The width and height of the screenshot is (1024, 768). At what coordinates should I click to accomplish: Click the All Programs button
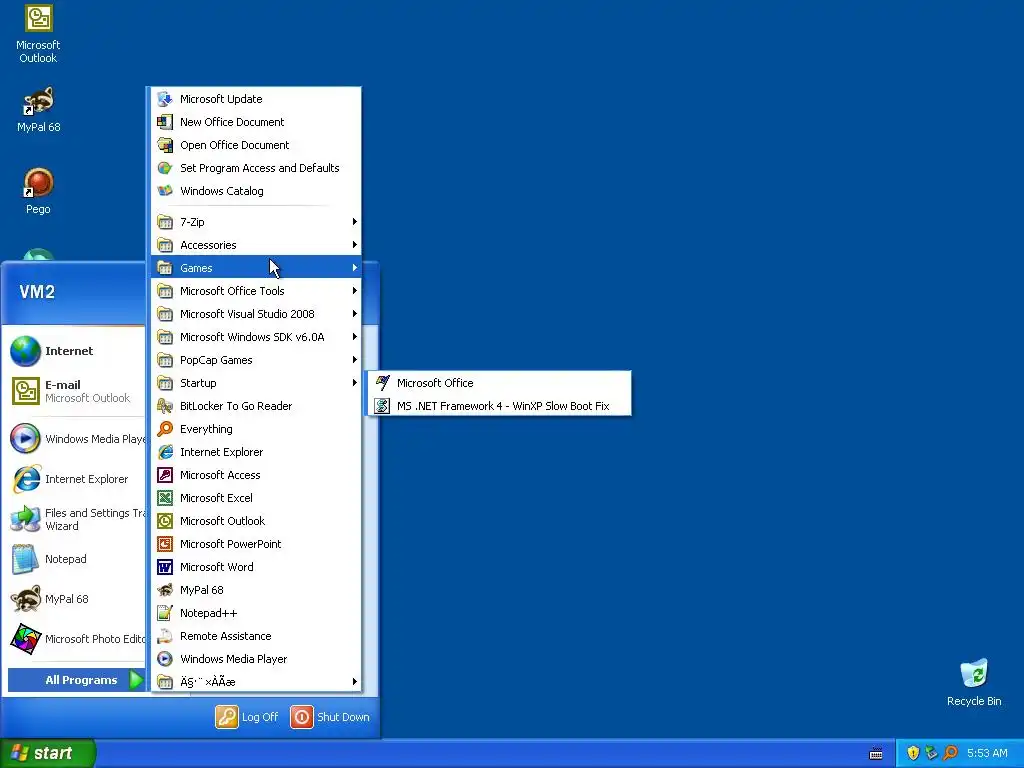tap(76, 680)
